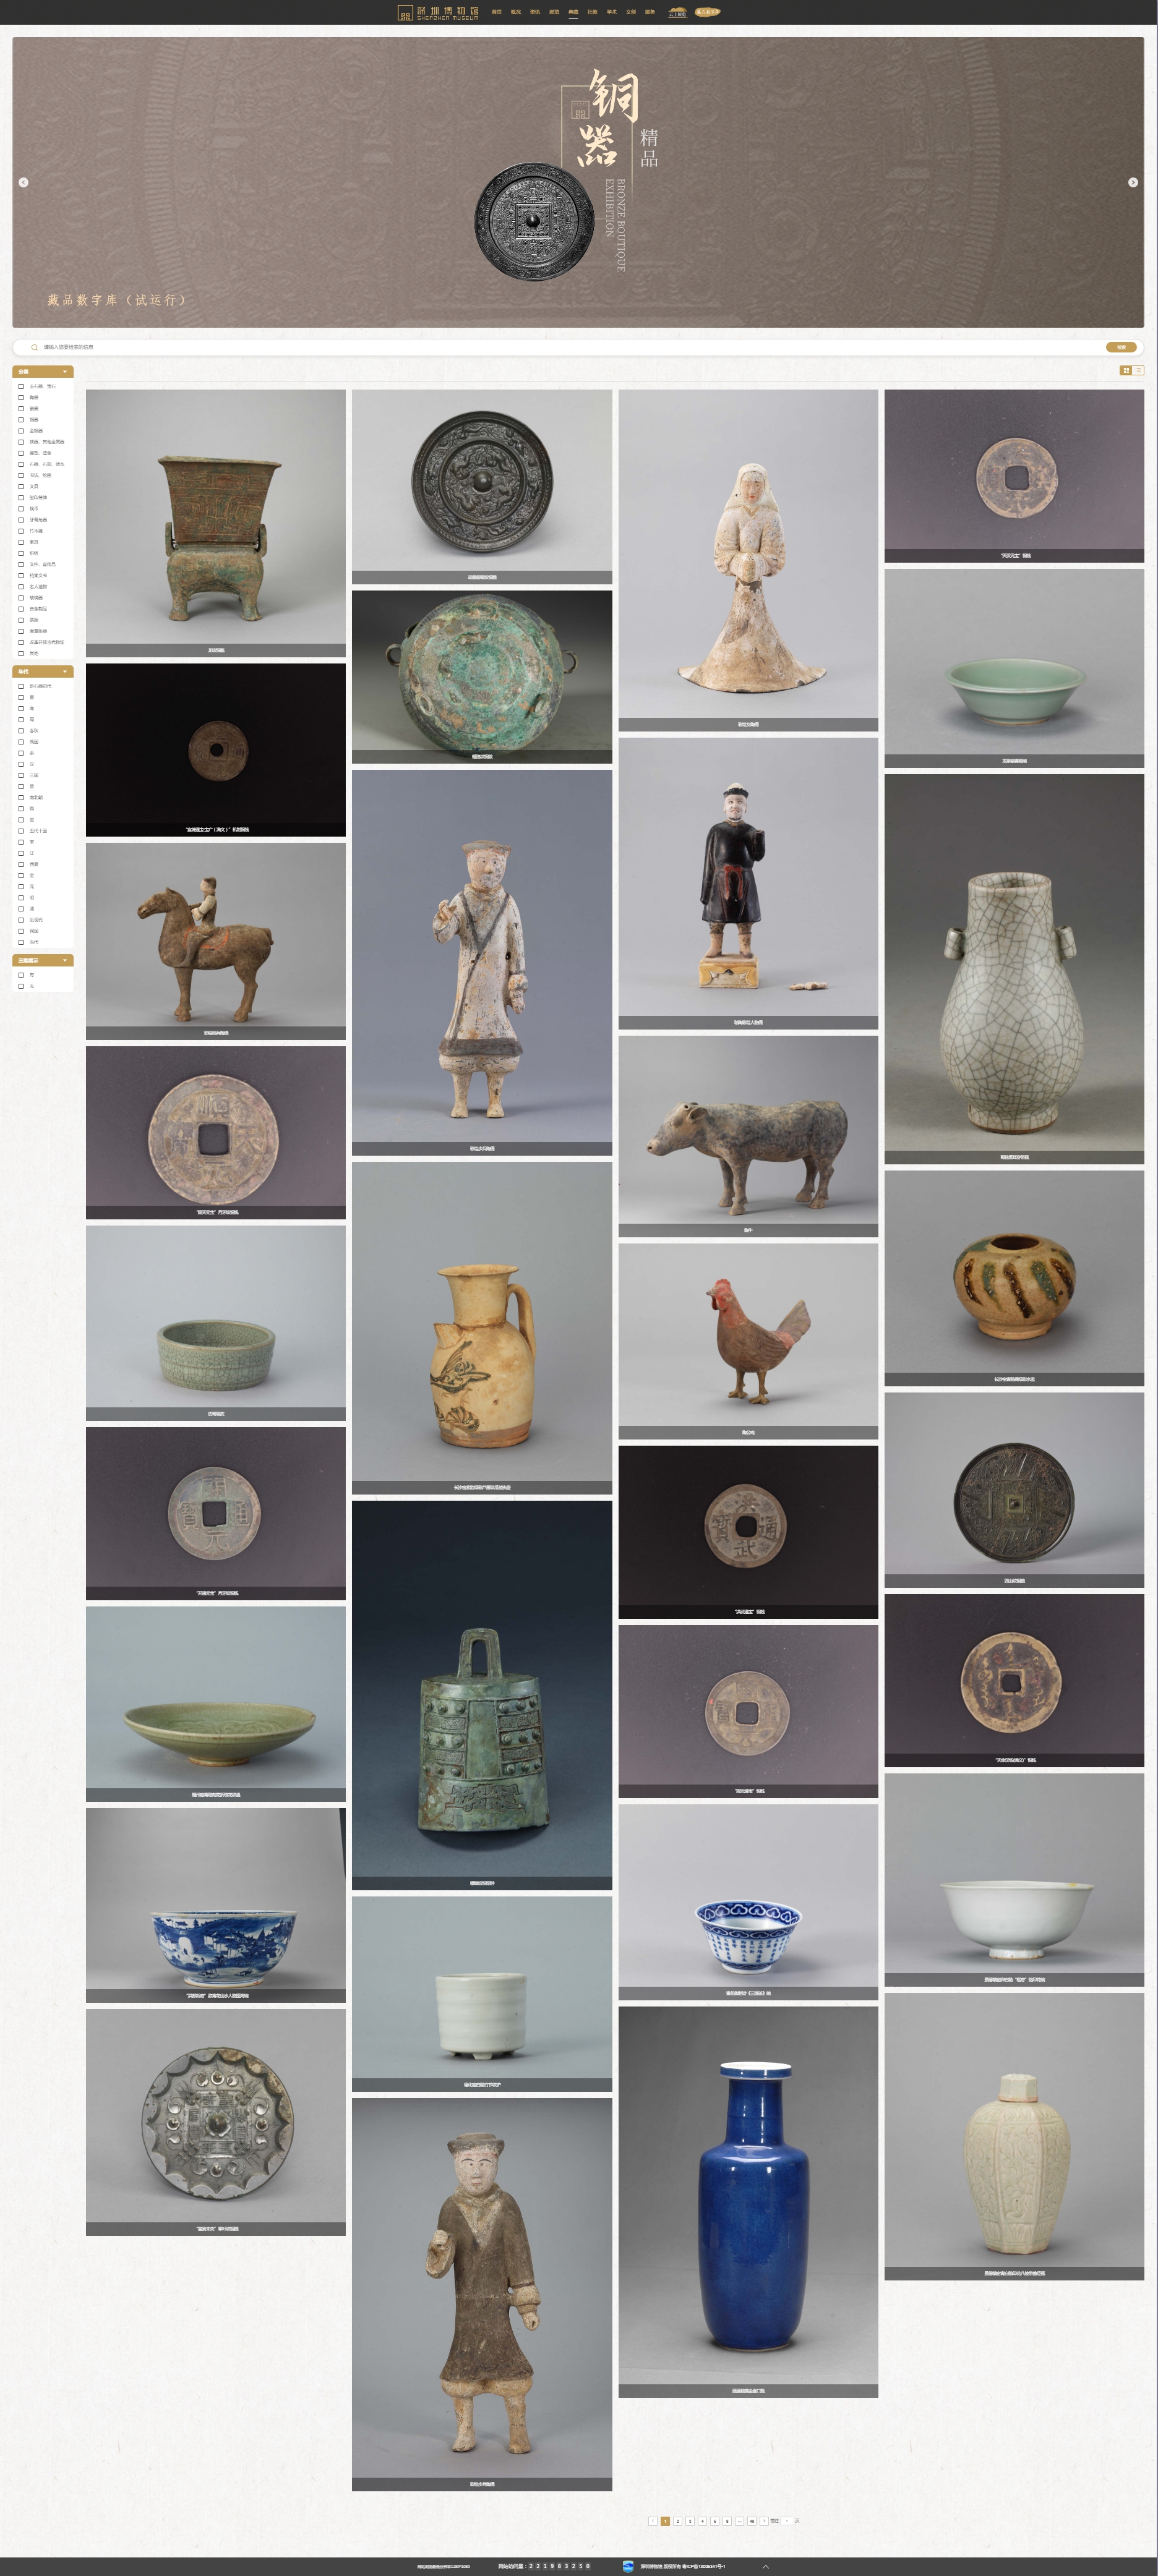1158x2576 pixels.
Task: Click the back-to-top chevron in footer
Action: (766, 2566)
